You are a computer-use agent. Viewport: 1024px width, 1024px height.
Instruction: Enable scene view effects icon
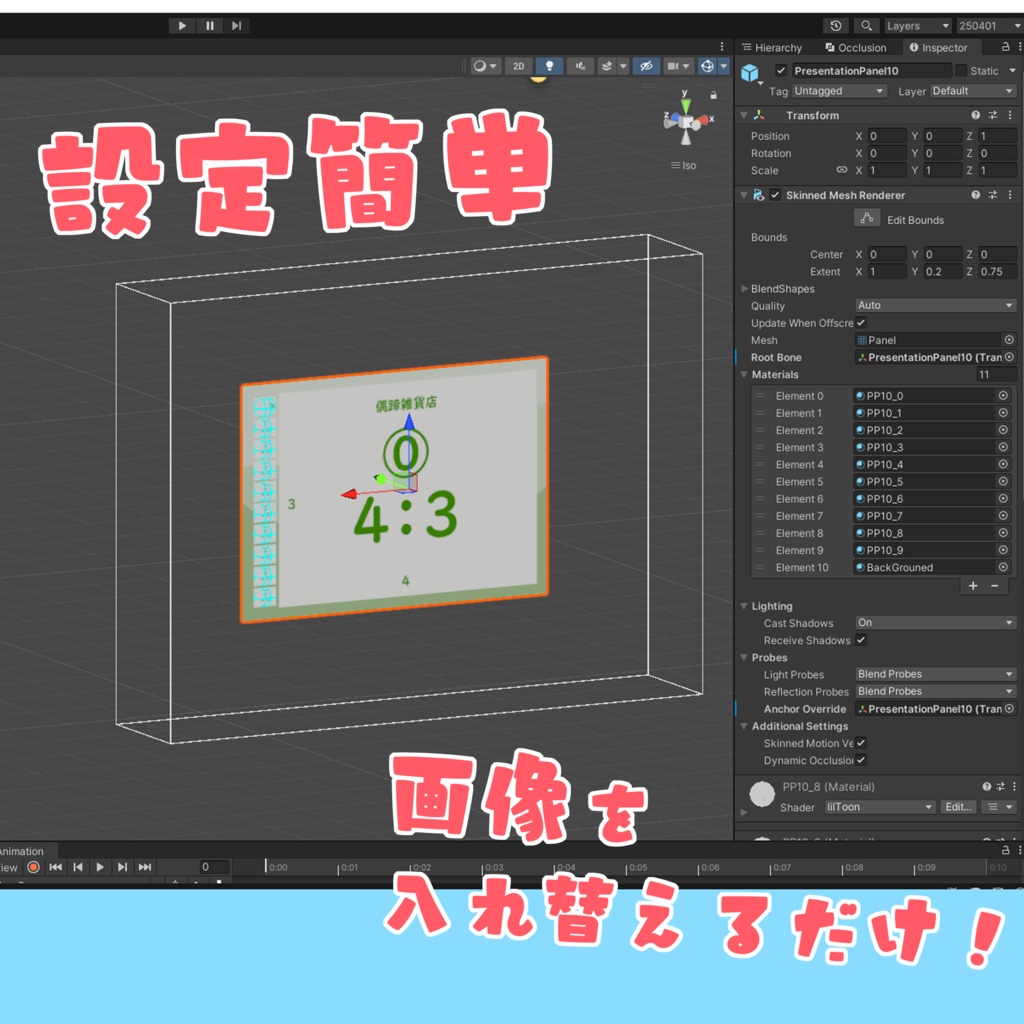coord(608,65)
